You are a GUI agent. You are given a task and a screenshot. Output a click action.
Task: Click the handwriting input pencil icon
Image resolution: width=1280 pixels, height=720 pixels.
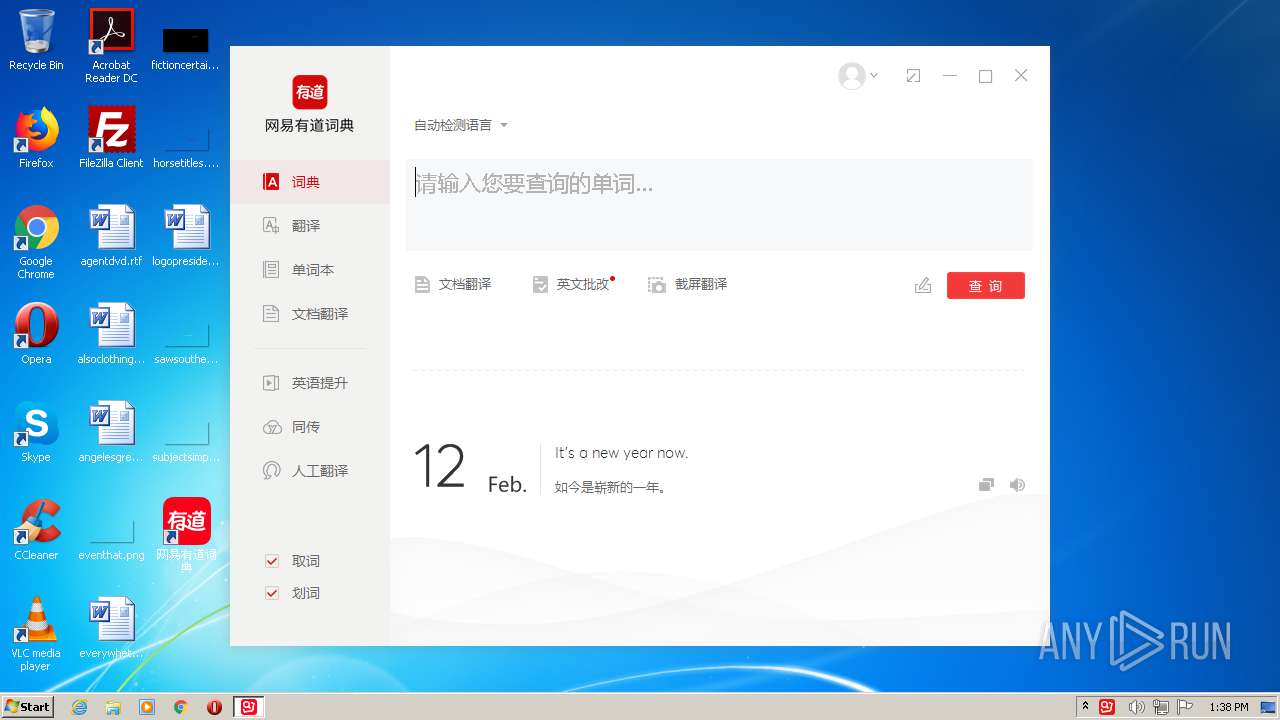(923, 286)
